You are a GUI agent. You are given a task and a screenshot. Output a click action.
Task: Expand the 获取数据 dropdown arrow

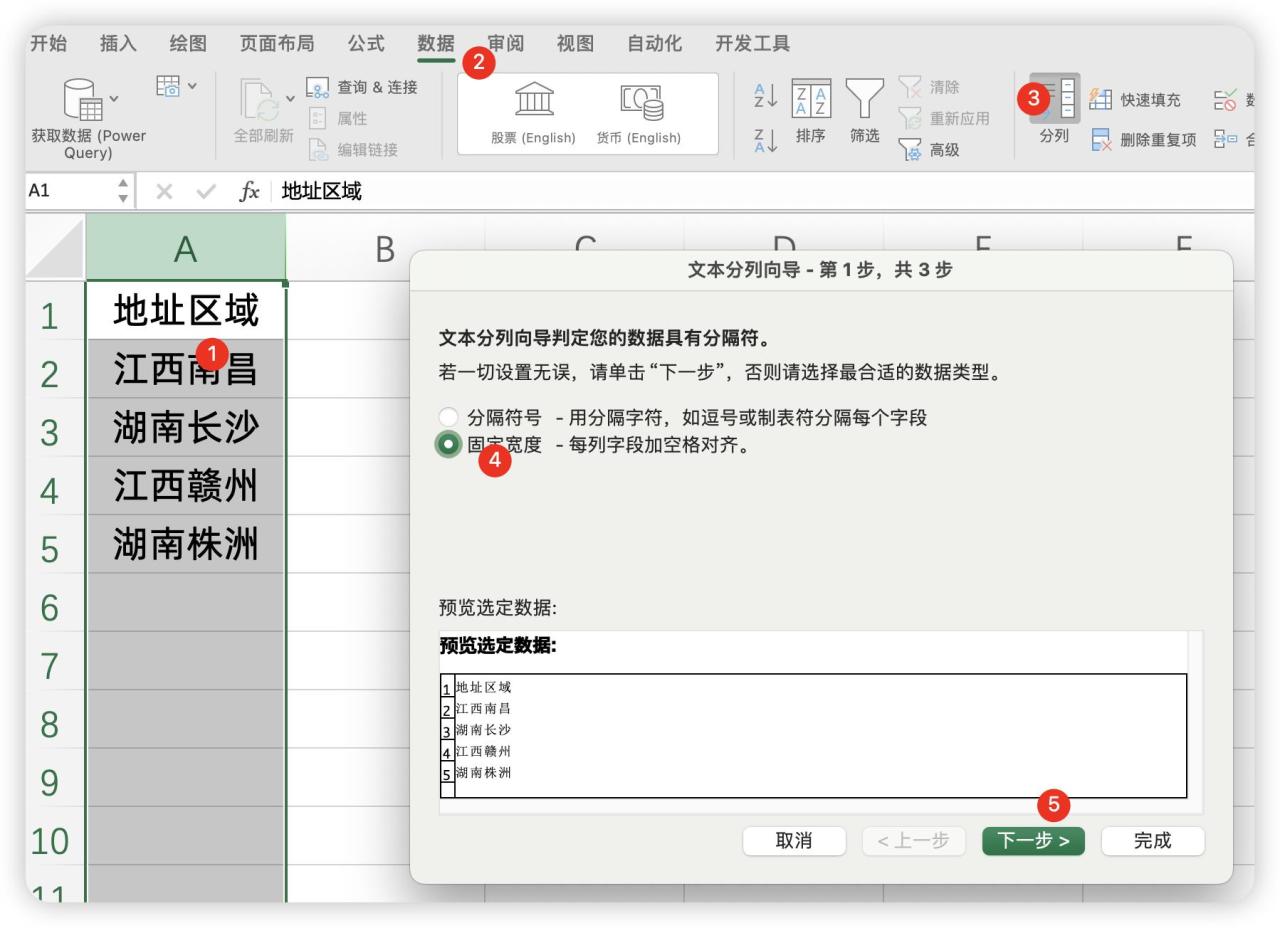[x=113, y=97]
